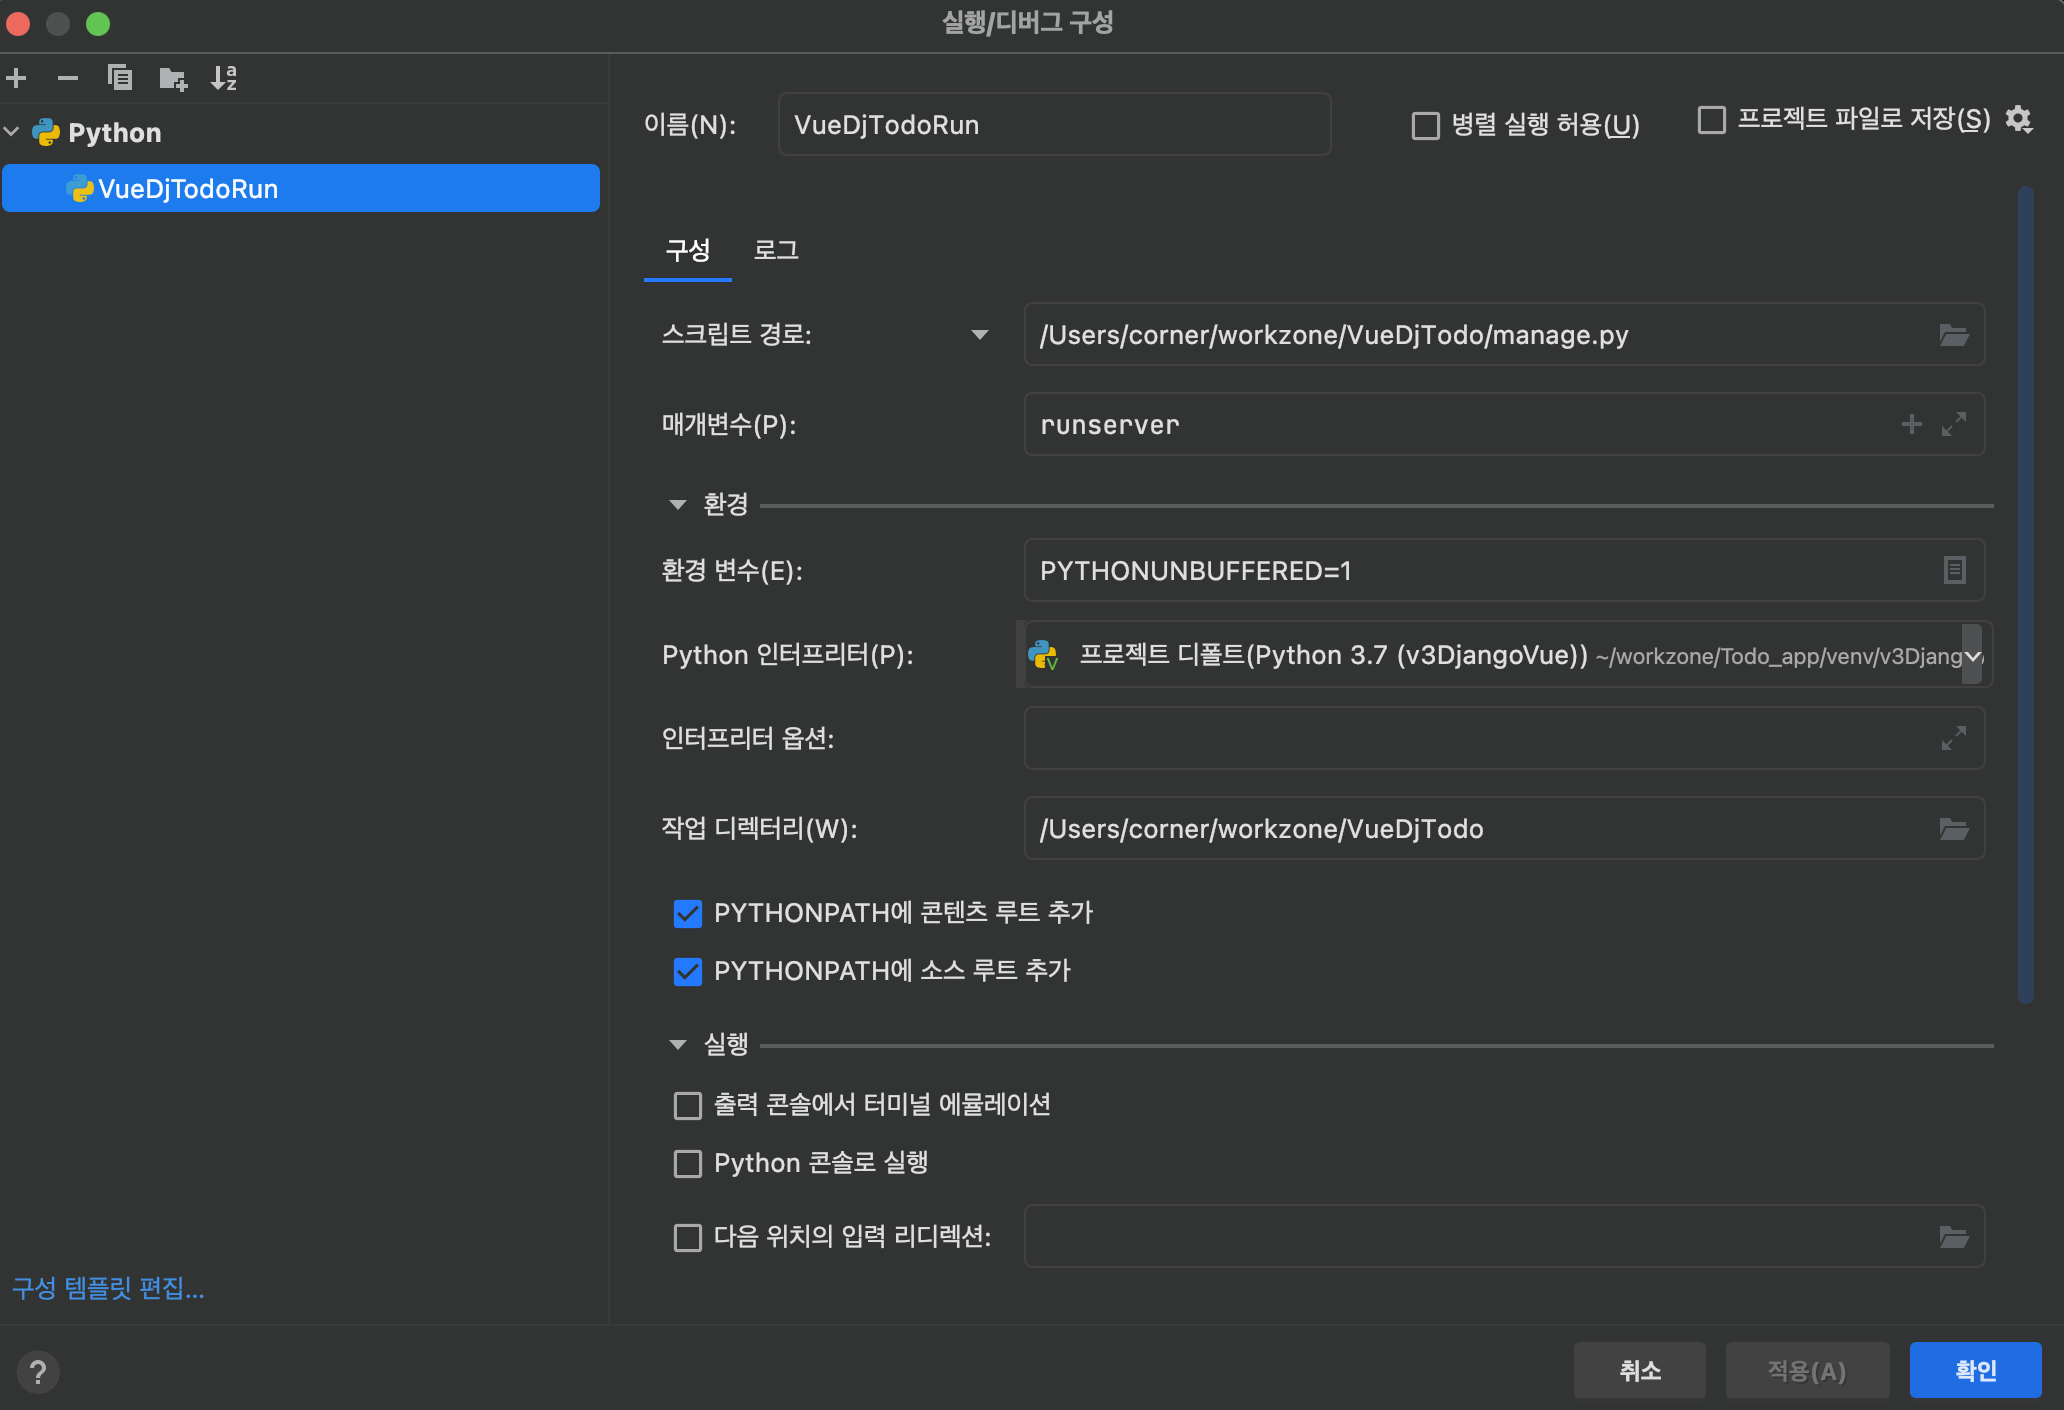The width and height of the screenshot is (2064, 1410).
Task: Collapse the 환경 section
Action: [678, 505]
